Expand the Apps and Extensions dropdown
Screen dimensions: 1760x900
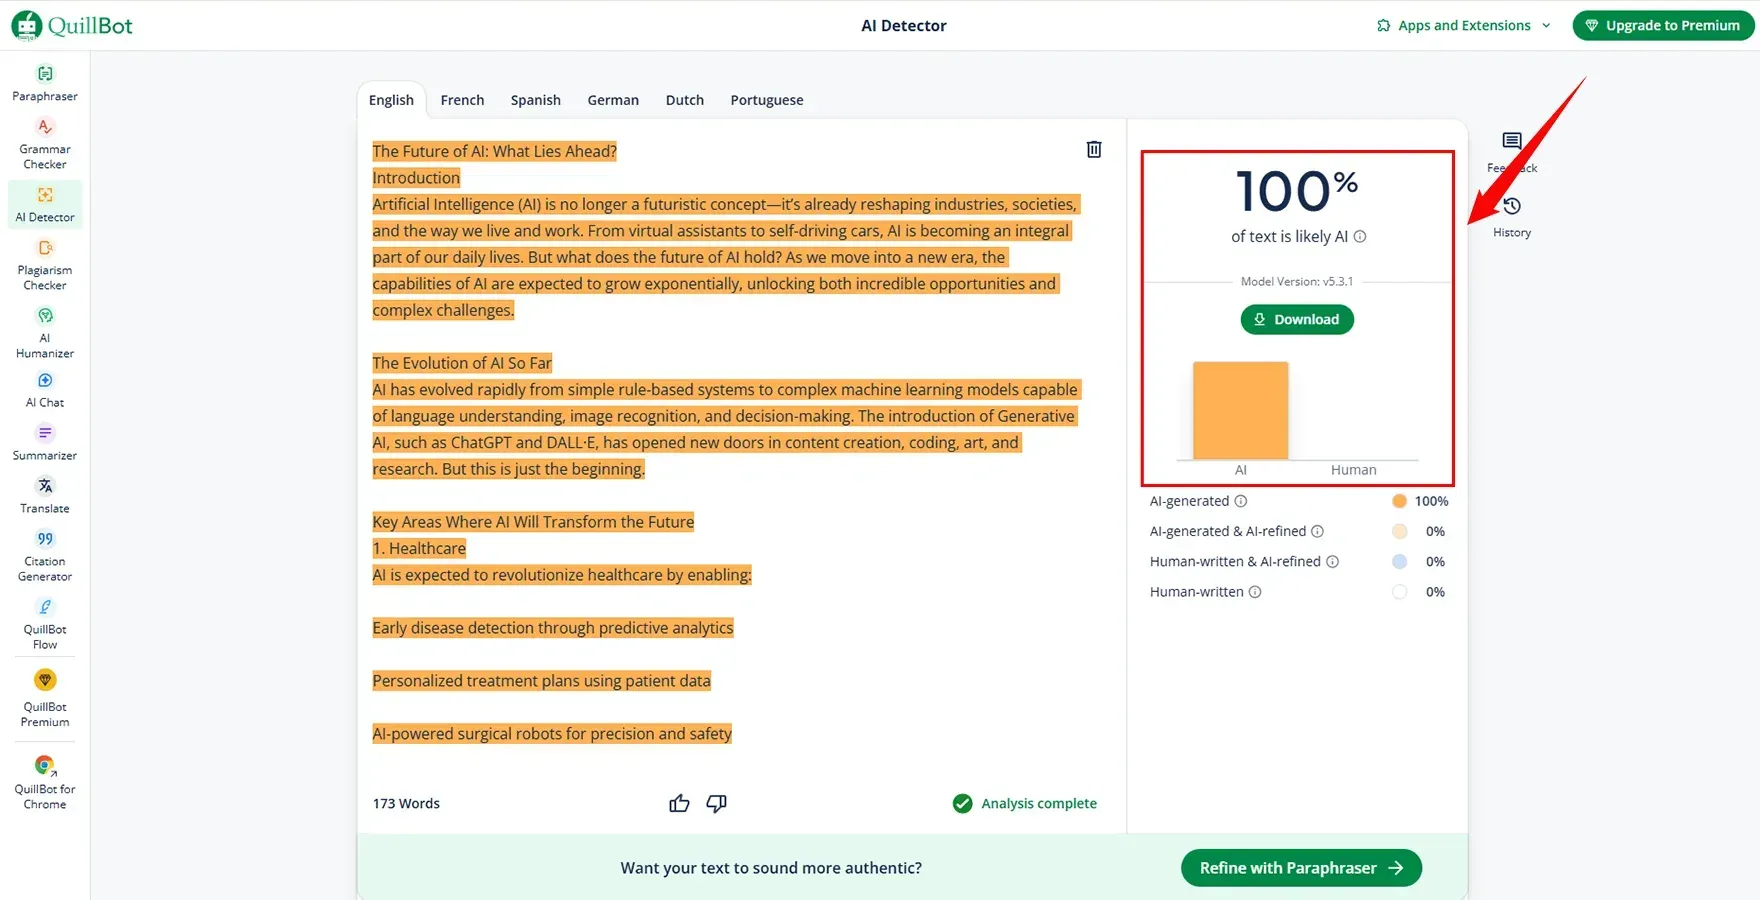(1463, 25)
